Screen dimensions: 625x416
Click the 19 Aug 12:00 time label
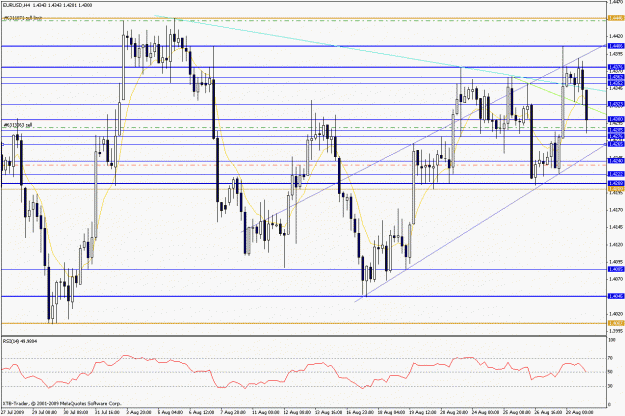(x=422, y=412)
